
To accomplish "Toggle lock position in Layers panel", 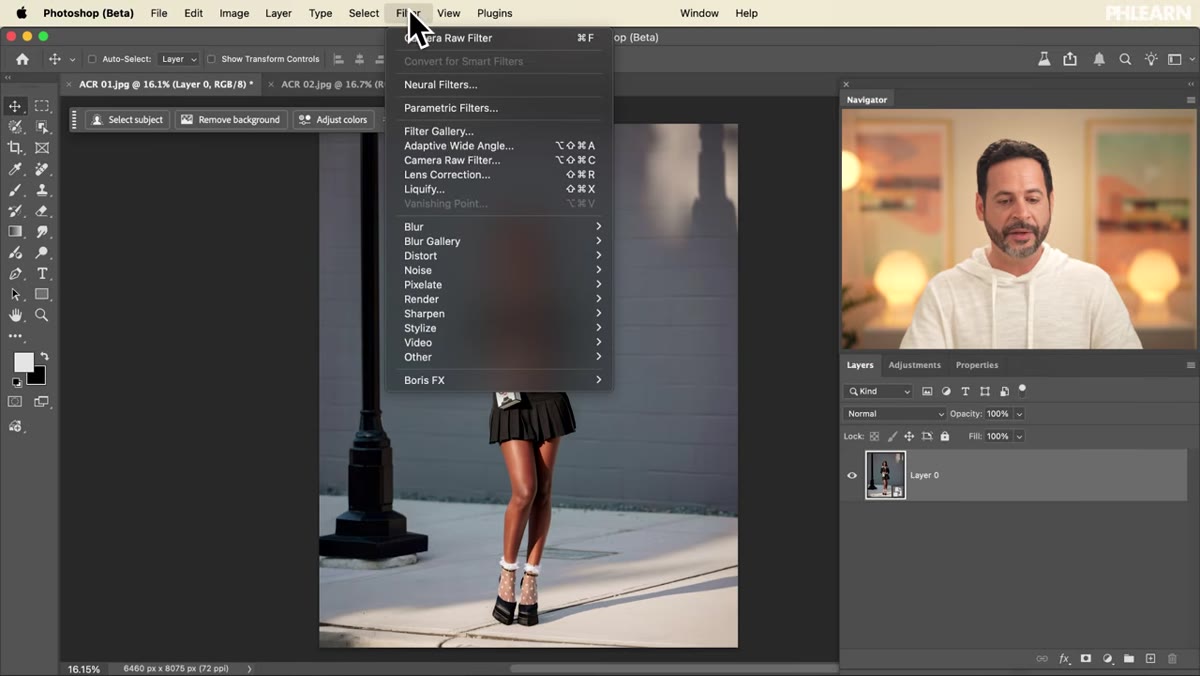I will [909, 436].
